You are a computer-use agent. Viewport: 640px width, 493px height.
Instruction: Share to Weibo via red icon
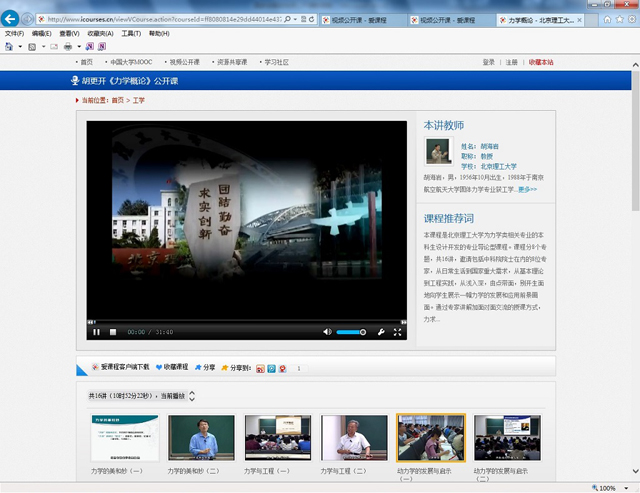(260, 368)
